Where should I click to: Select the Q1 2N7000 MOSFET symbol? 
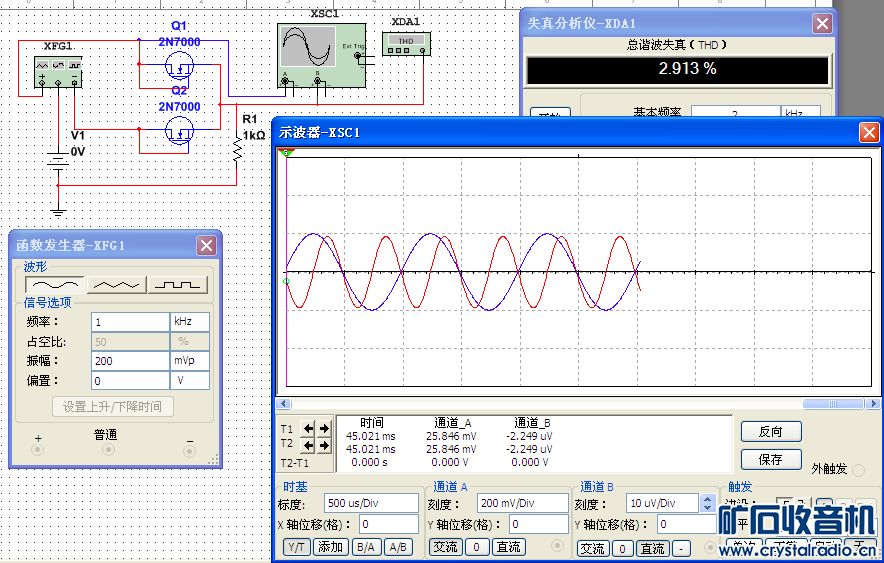pyautogui.click(x=180, y=68)
